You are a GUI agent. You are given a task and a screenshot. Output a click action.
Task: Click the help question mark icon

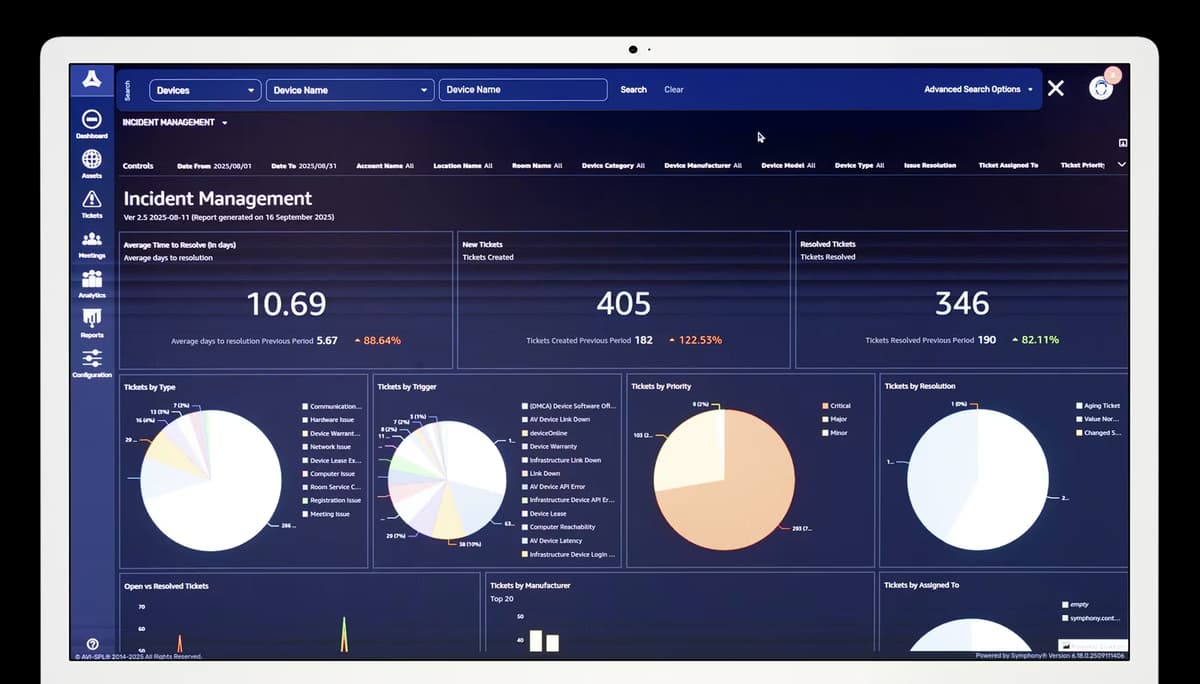tap(92, 644)
